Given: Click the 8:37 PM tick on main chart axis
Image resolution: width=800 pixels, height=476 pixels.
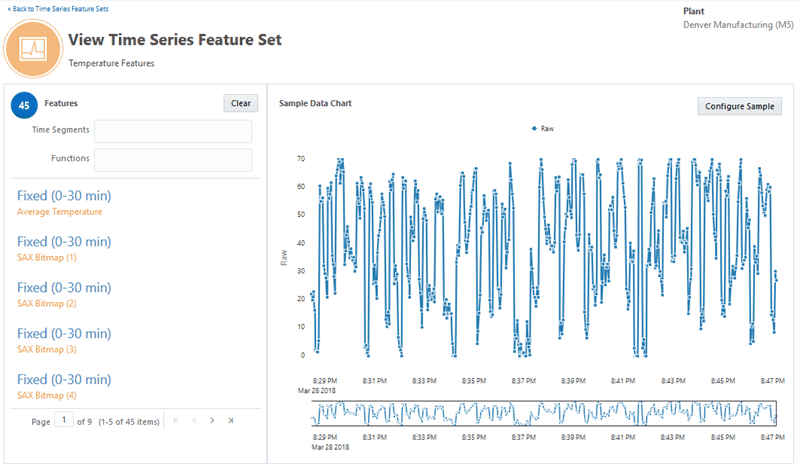Looking at the screenshot, I should [x=523, y=381].
